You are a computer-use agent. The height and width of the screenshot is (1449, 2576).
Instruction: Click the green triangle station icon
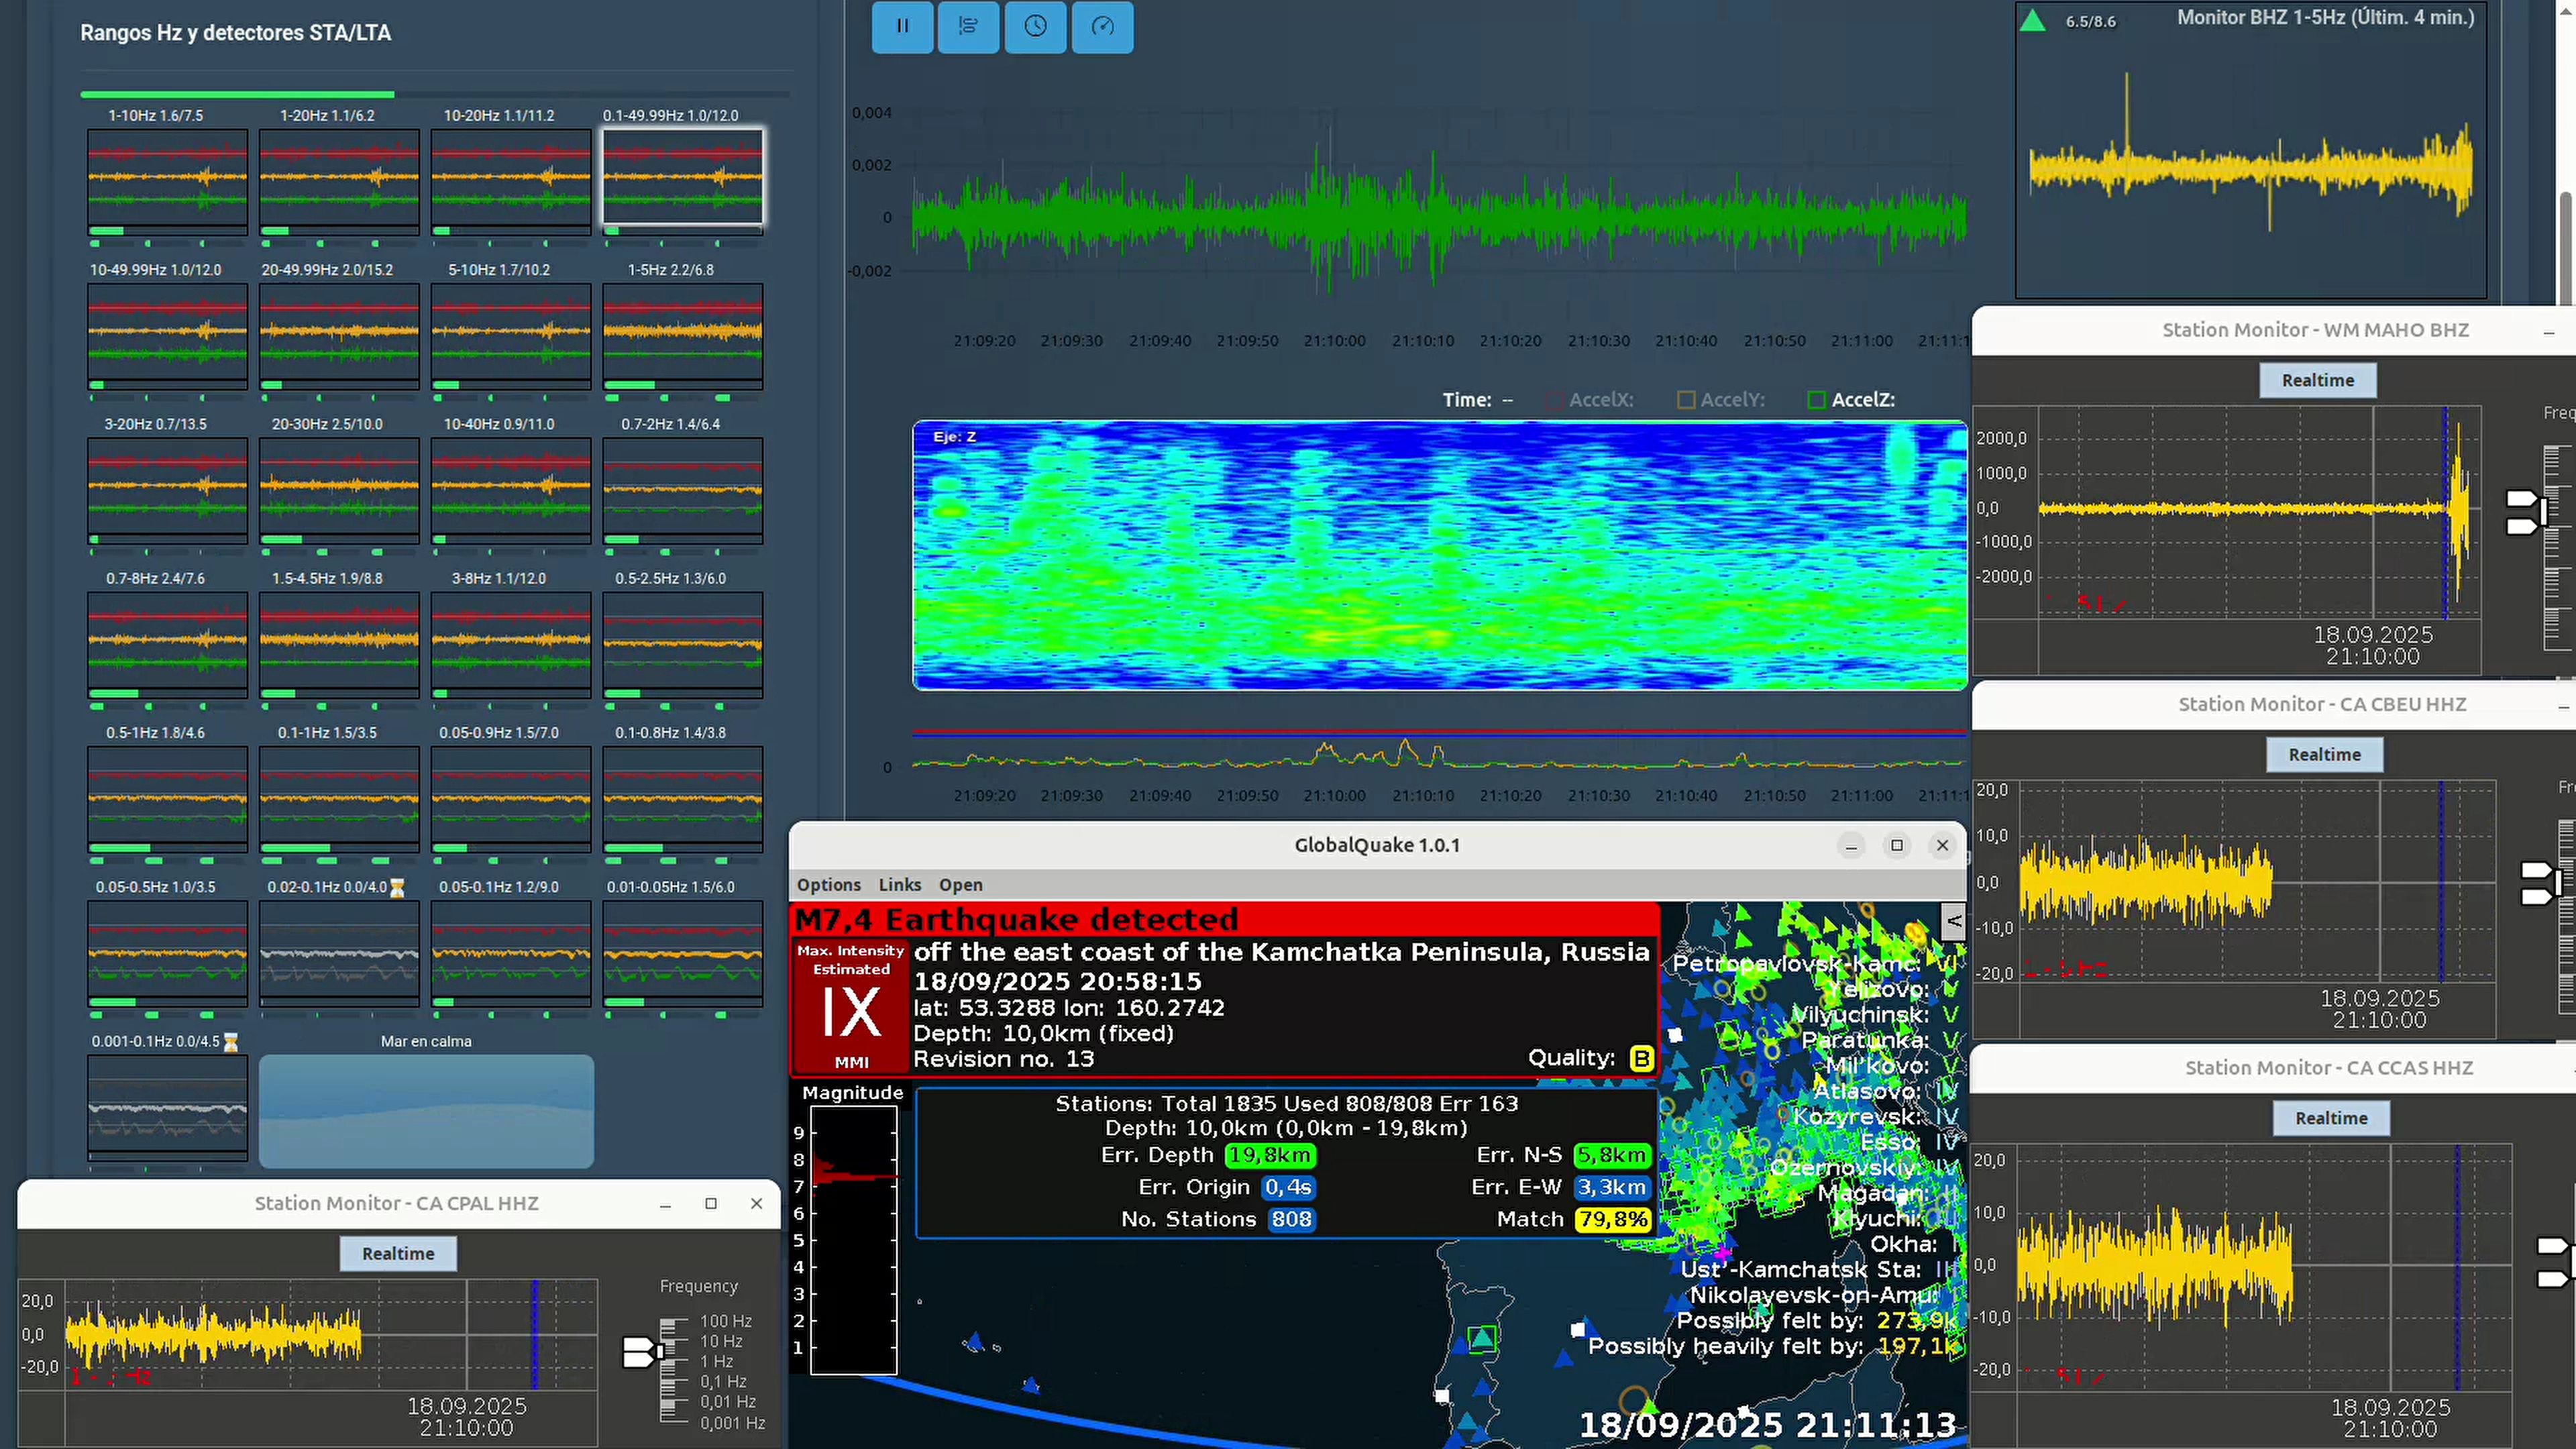2032,20
